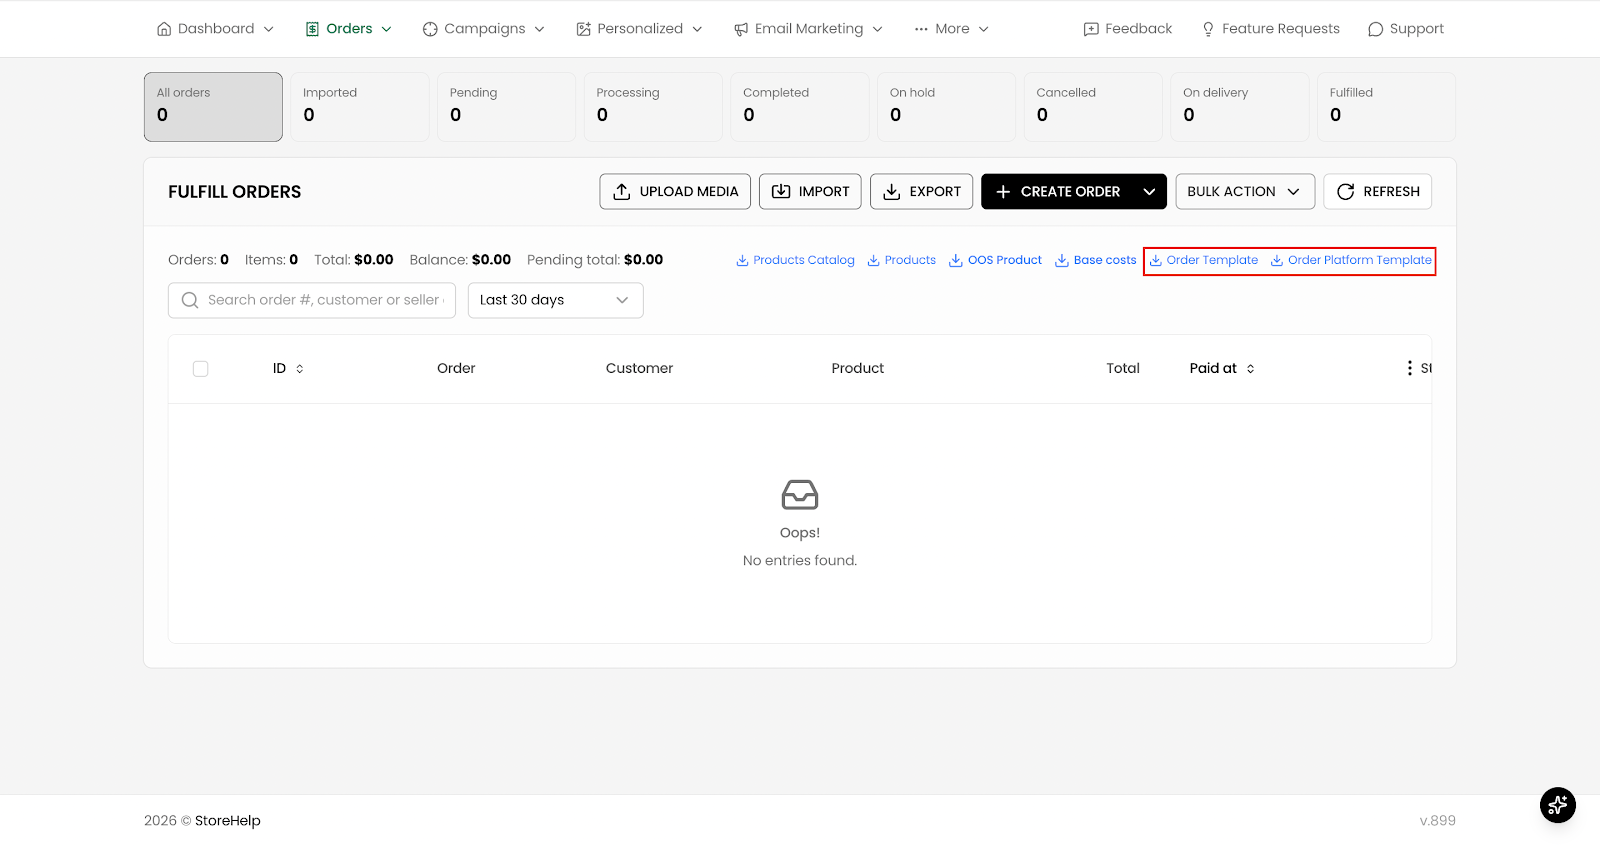The height and width of the screenshot is (846, 1600).
Task: Click the Dashboard home icon
Action: click(x=164, y=29)
